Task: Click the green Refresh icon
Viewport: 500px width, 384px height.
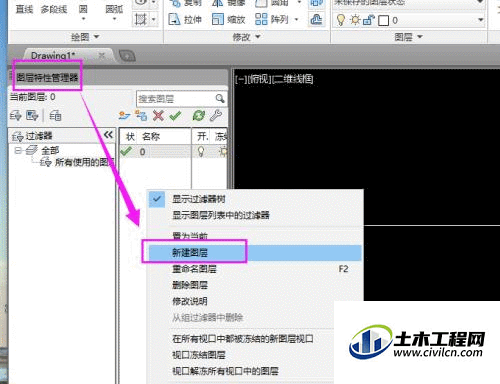Action: [199, 116]
